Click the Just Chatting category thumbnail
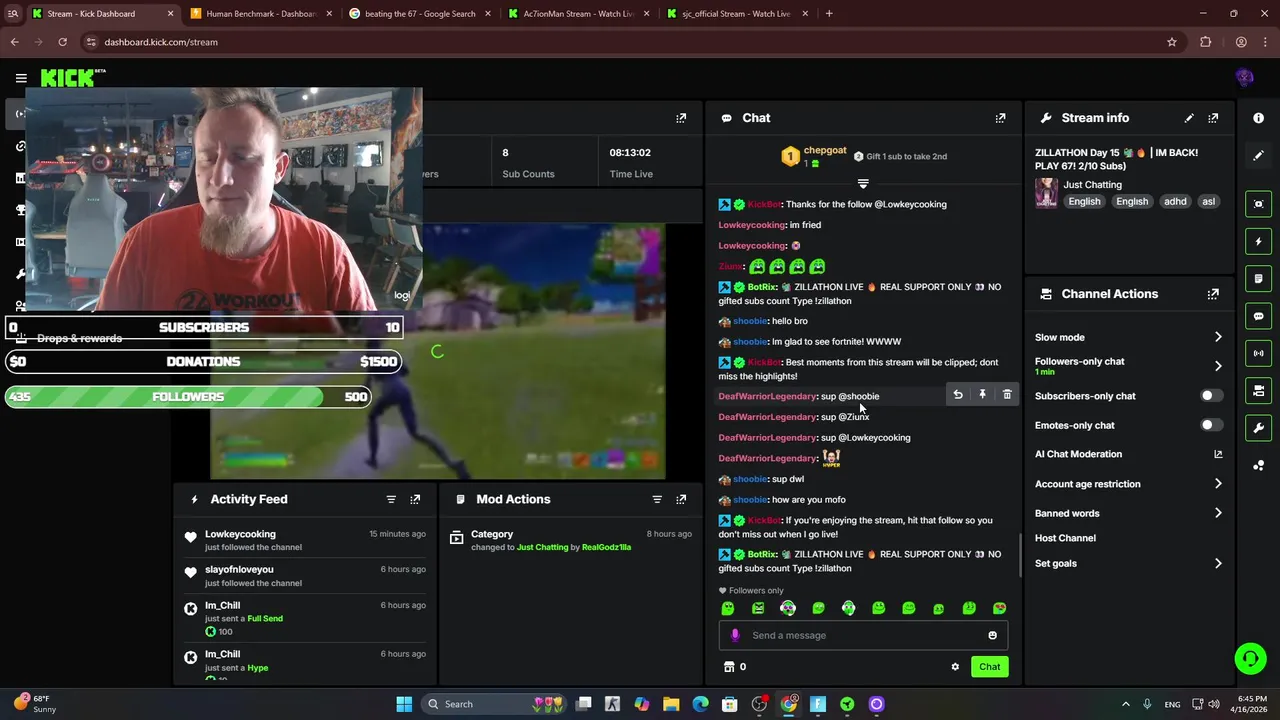This screenshot has width=1280, height=720. tap(1046, 193)
